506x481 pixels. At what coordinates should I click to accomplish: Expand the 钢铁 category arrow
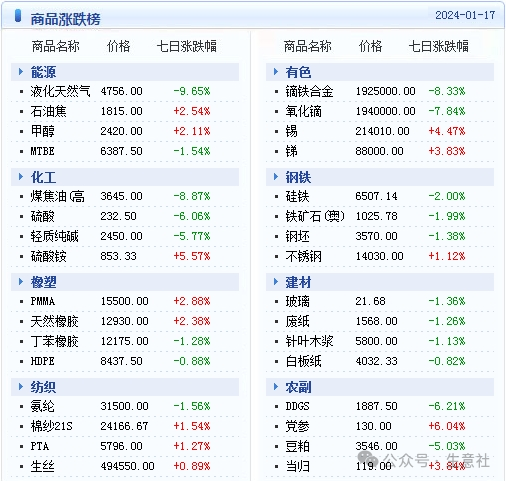pos(276,177)
